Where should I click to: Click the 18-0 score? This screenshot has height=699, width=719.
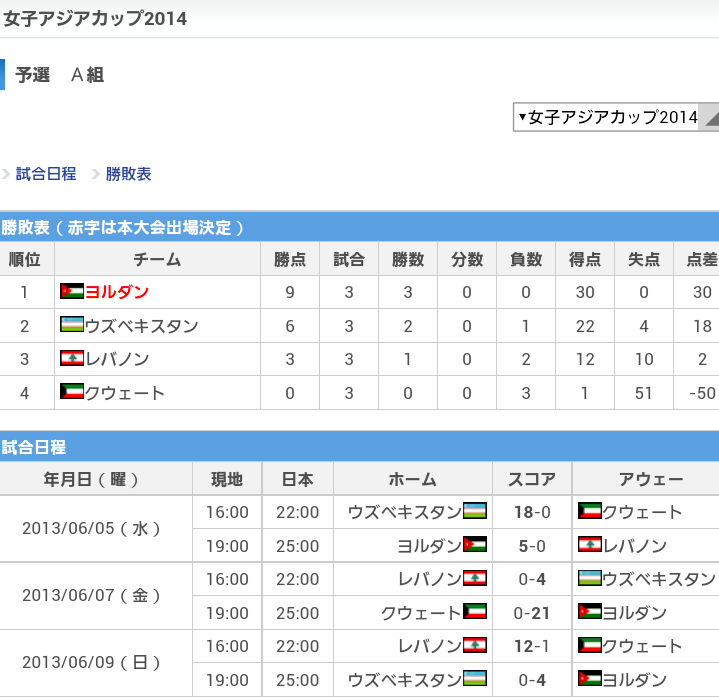[x=532, y=512]
